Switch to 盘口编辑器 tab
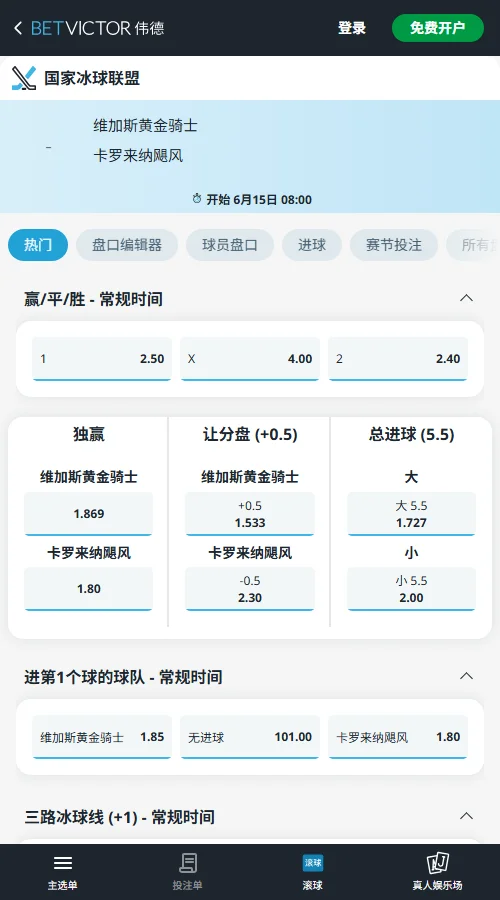 tap(127, 245)
